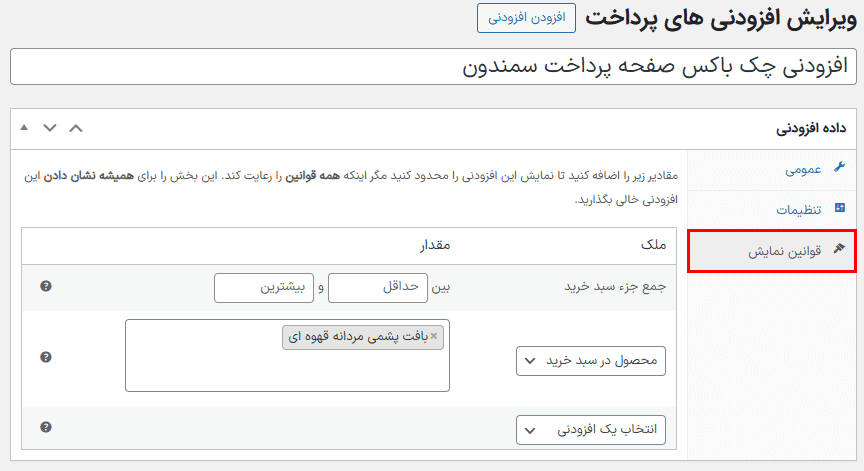Collapse the داده افزودنی panel
The height and width of the screenshot is (471, 864).
(24, 127)
